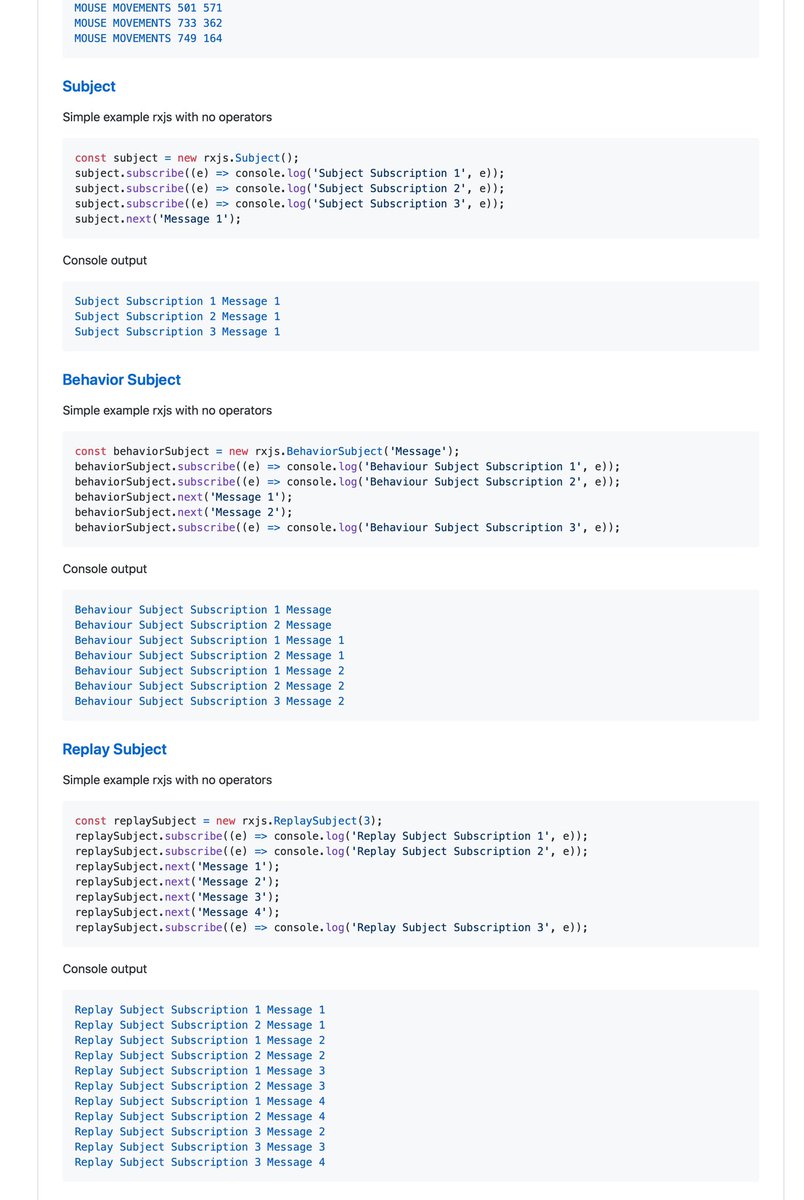The width and height of the screenshot is (804, 1200).
Task: Click the 'Behaviour Subject Subscription 2 Message 2' output line
Action: pyautogui.click(x=210, y=686)
